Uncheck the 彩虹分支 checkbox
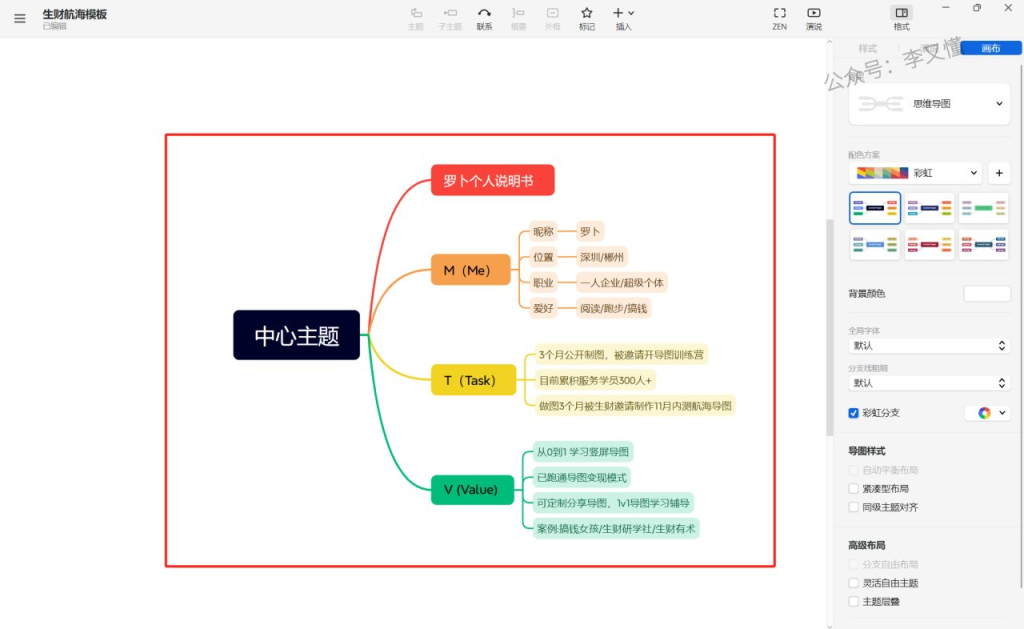This screenshot has height=629, width=1024. click(854, 413)
